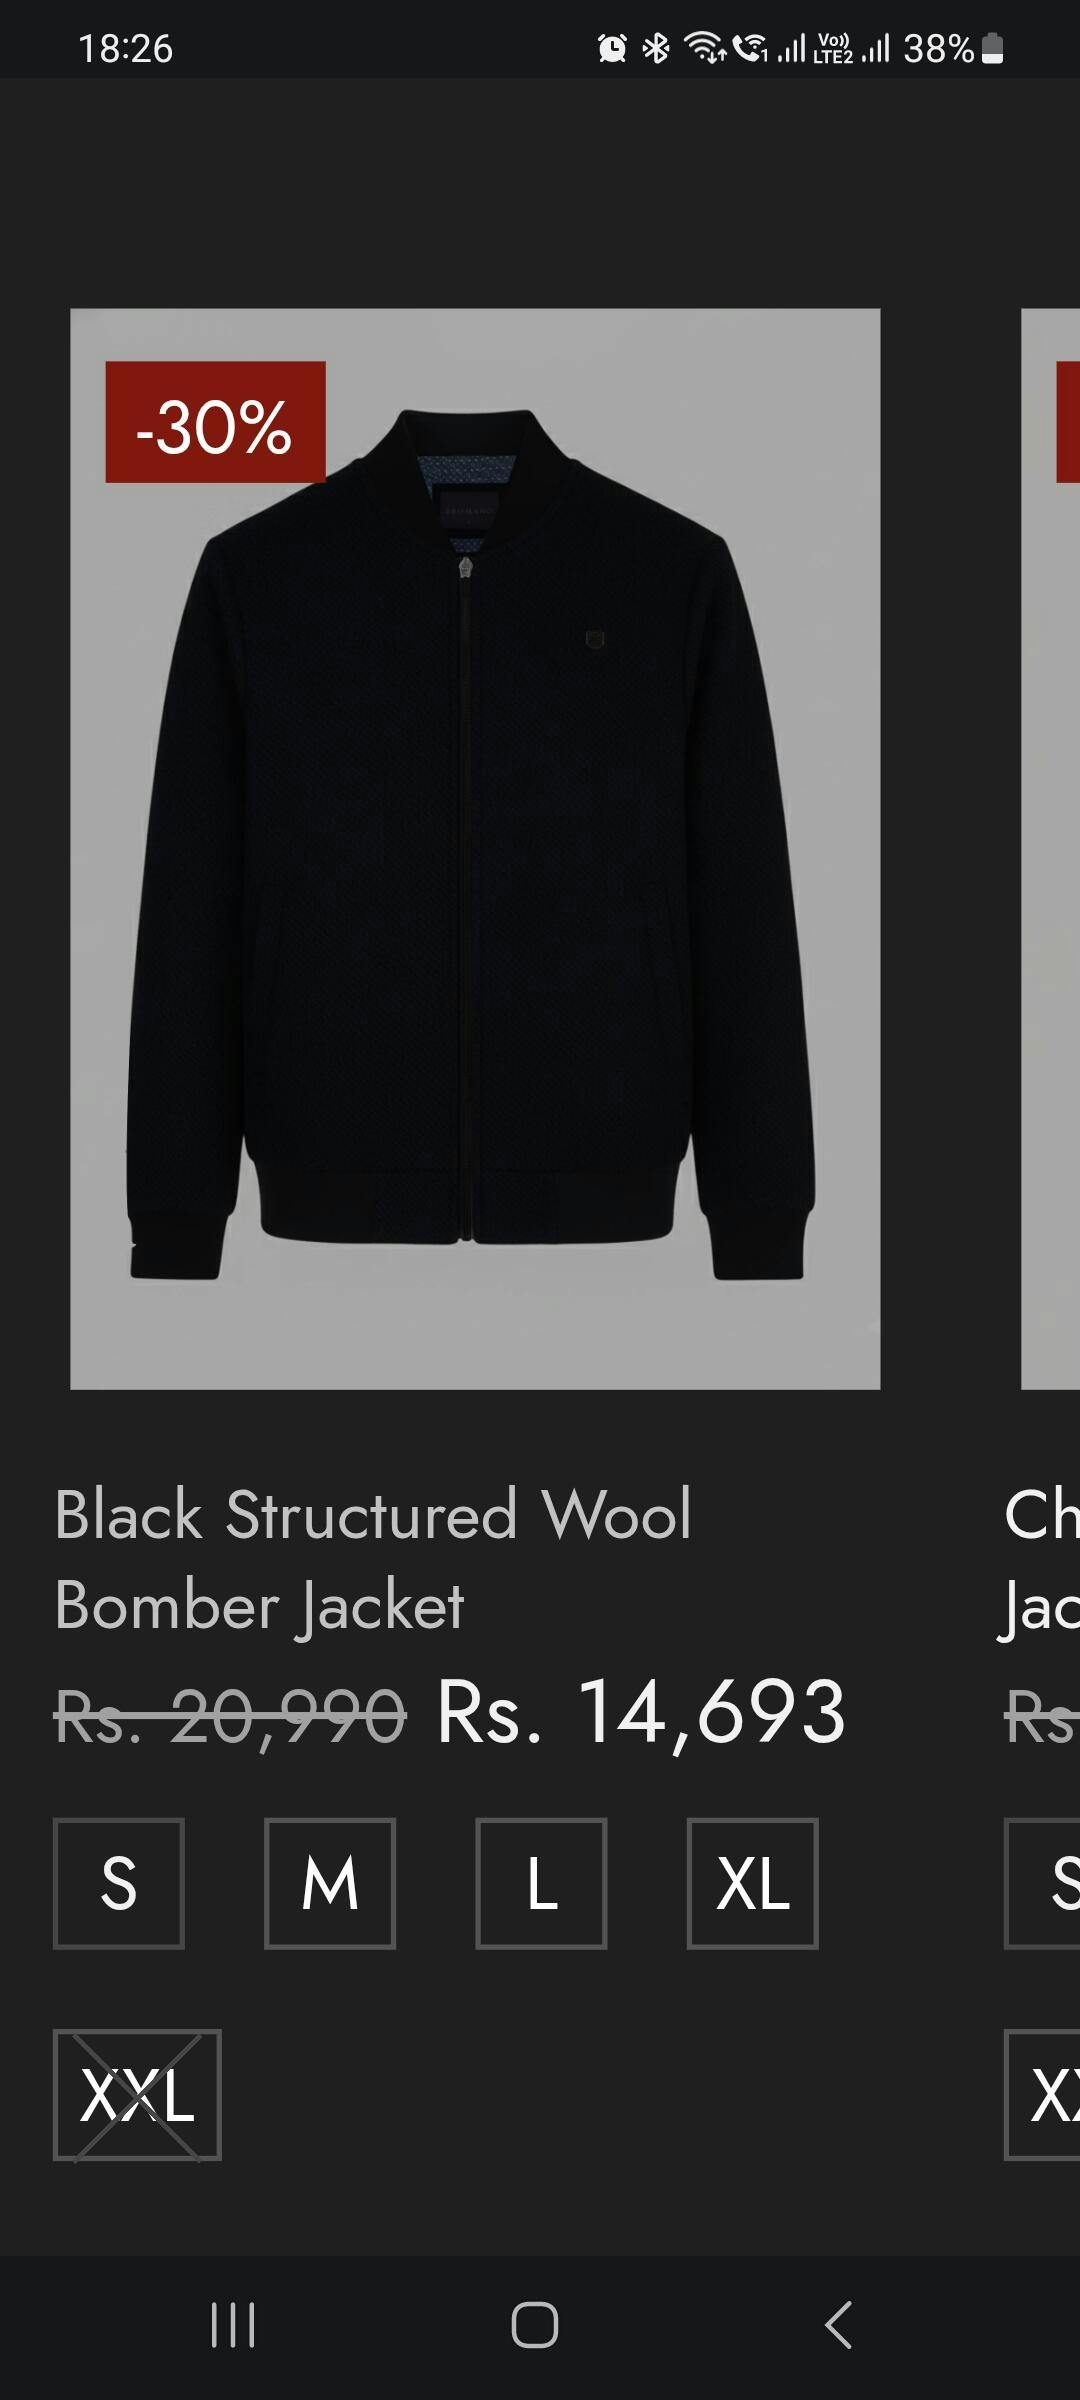Tap the -30% discount badge
This screenshot has width=1080, height=2400.
215,422
